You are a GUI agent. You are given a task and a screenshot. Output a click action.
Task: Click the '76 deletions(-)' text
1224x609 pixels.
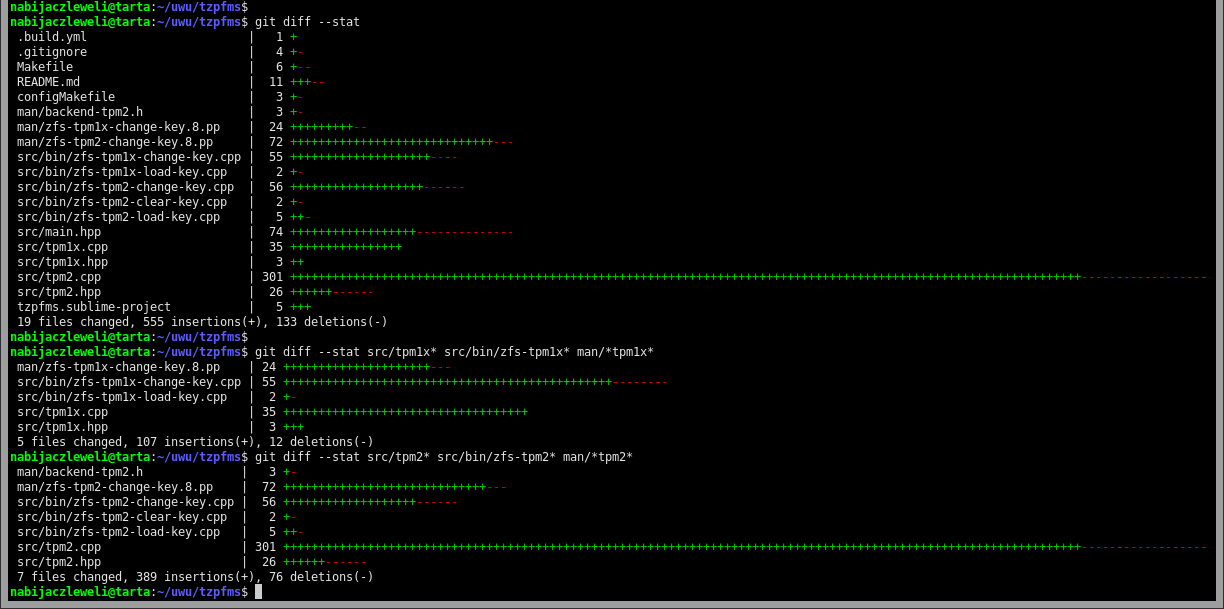pos(321,577)
